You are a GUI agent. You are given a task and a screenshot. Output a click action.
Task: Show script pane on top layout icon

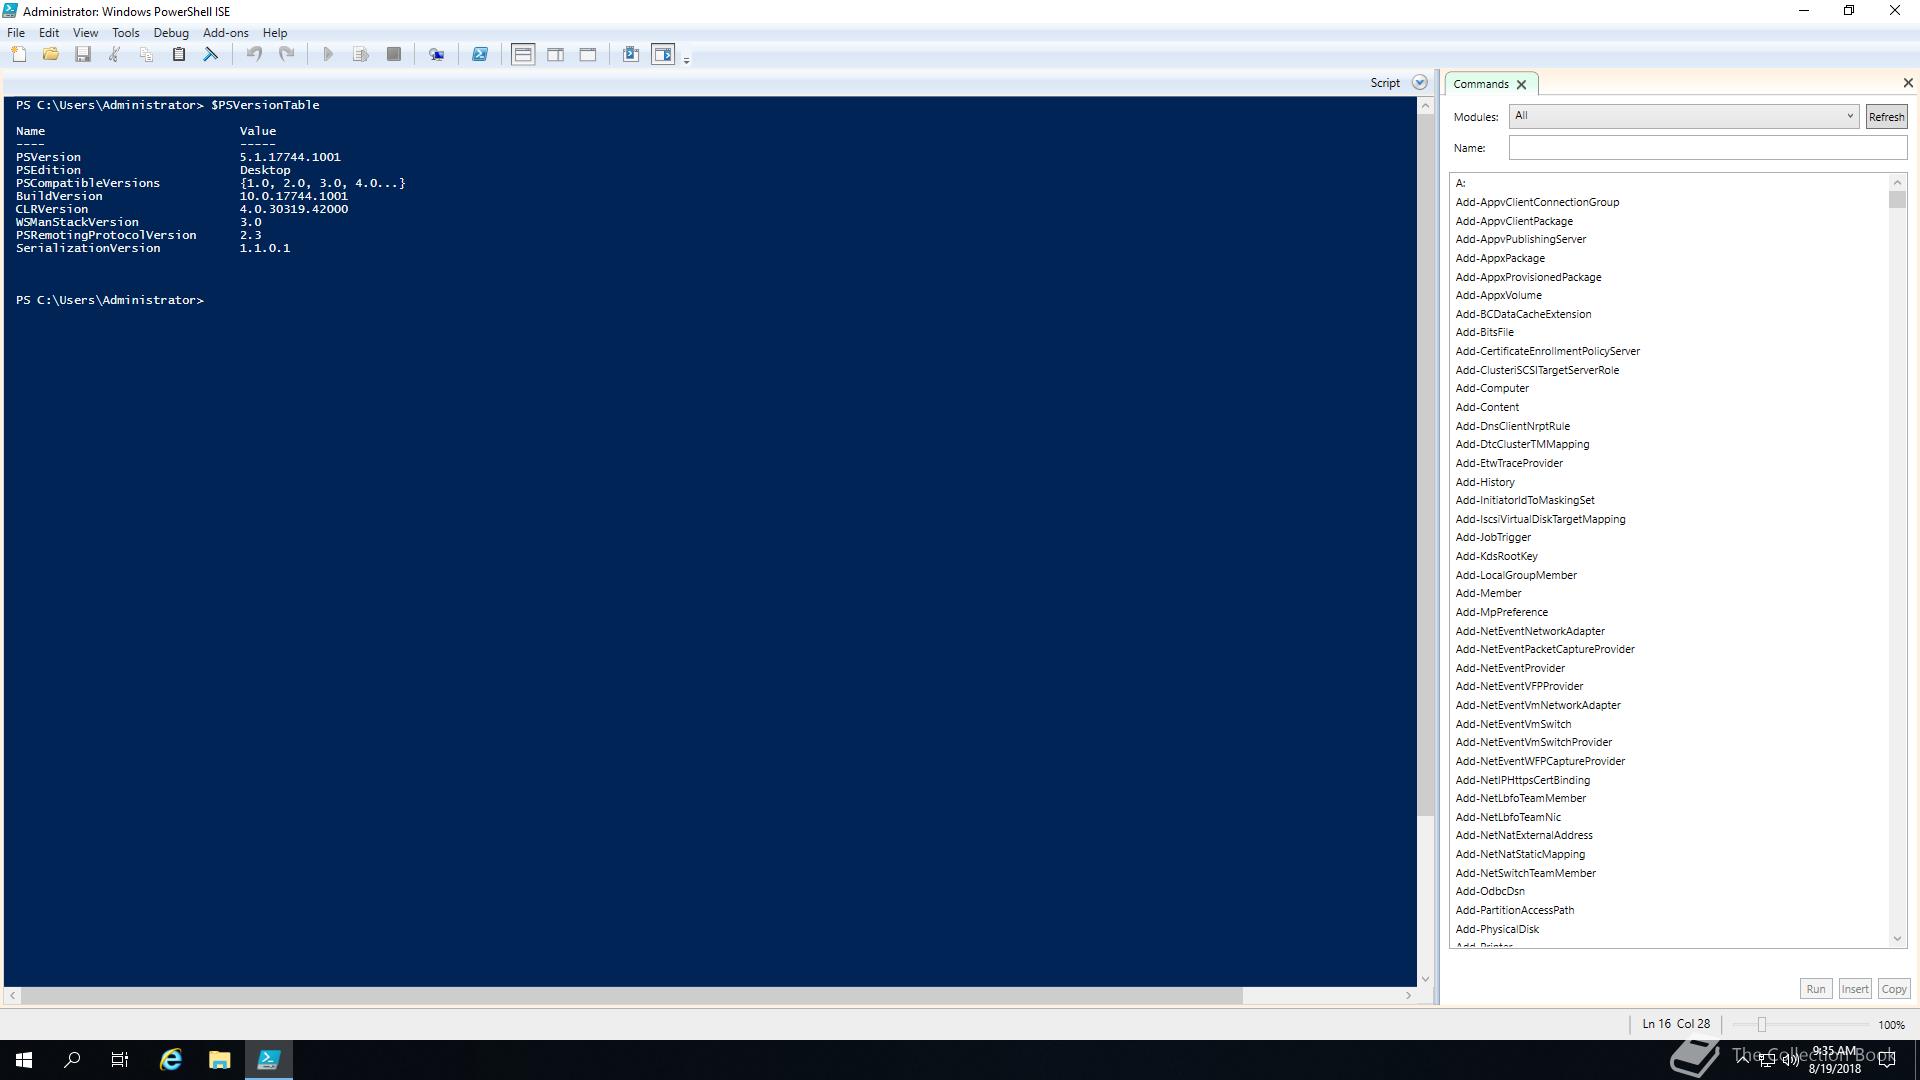tap(523, 55)
